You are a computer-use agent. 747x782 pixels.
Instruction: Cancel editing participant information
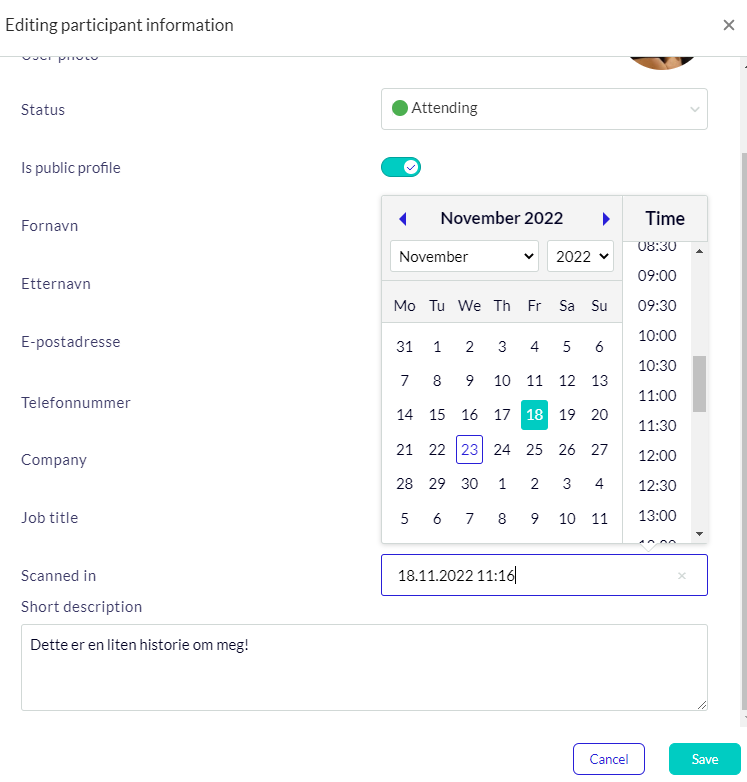(x=608, y=759)
